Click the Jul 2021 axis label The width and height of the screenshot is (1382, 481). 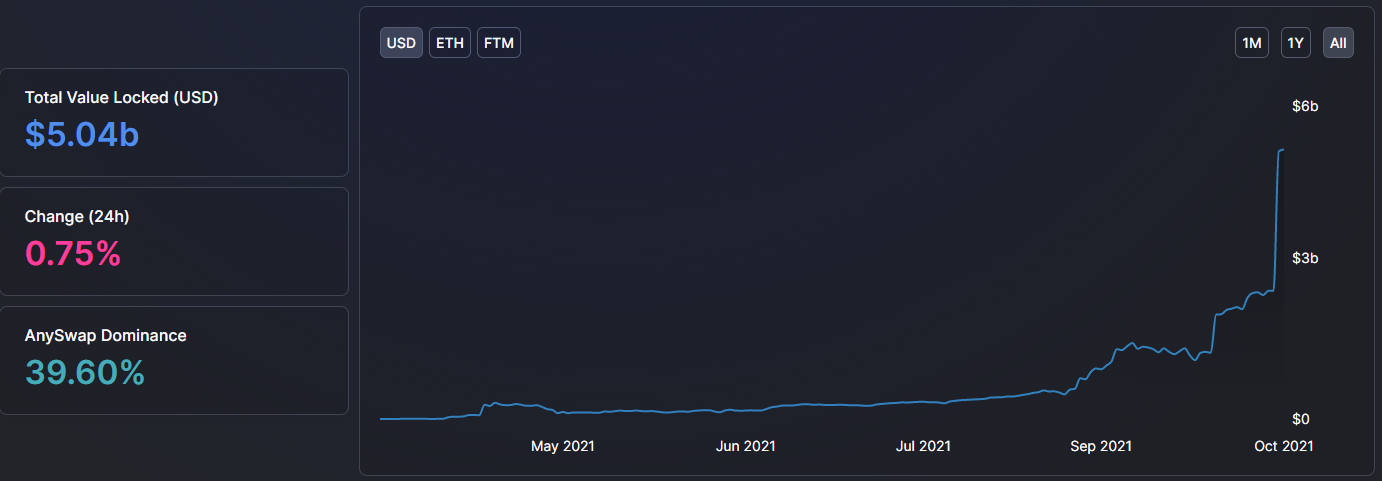pyautogui.click(x=922, y=446)
